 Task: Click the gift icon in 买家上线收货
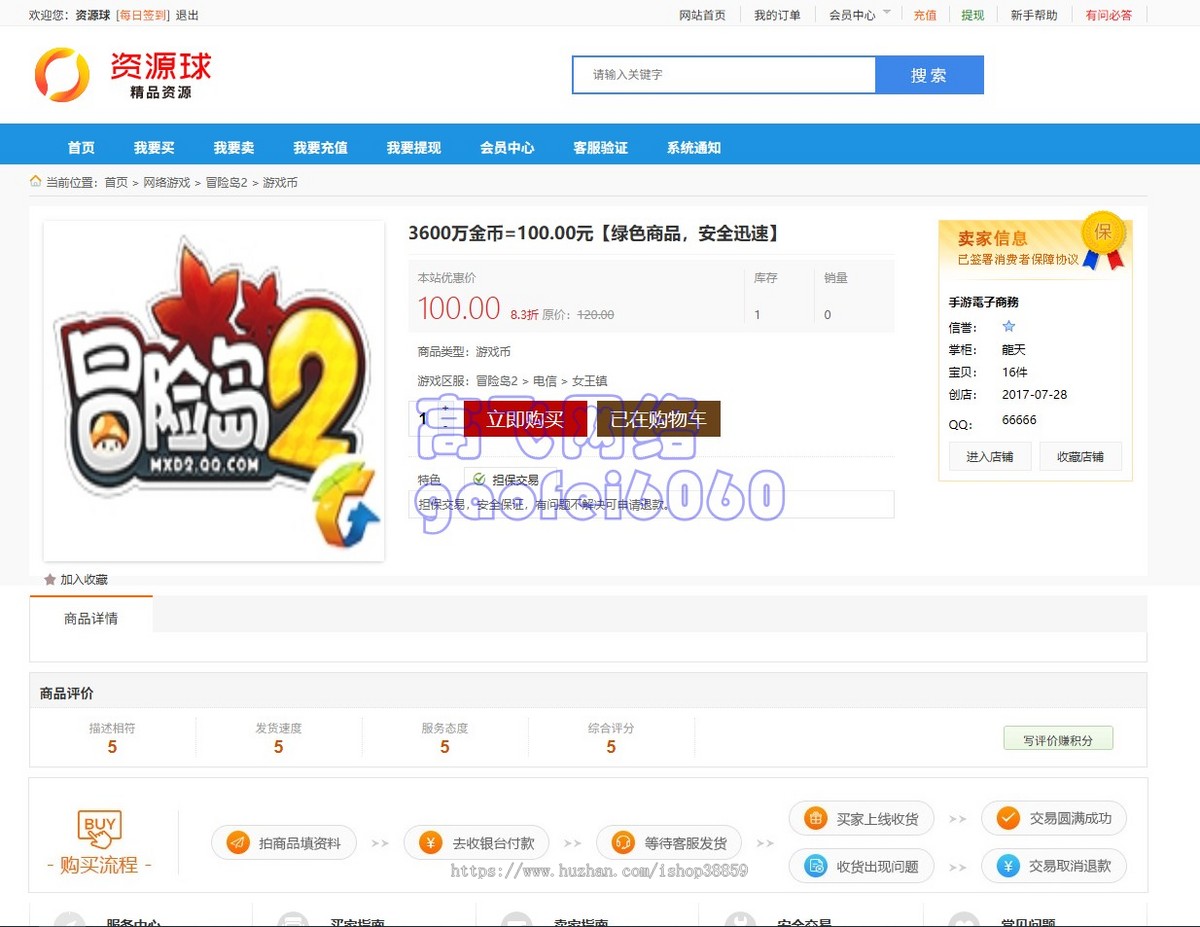pyautogui.click(x=816, y=818)
